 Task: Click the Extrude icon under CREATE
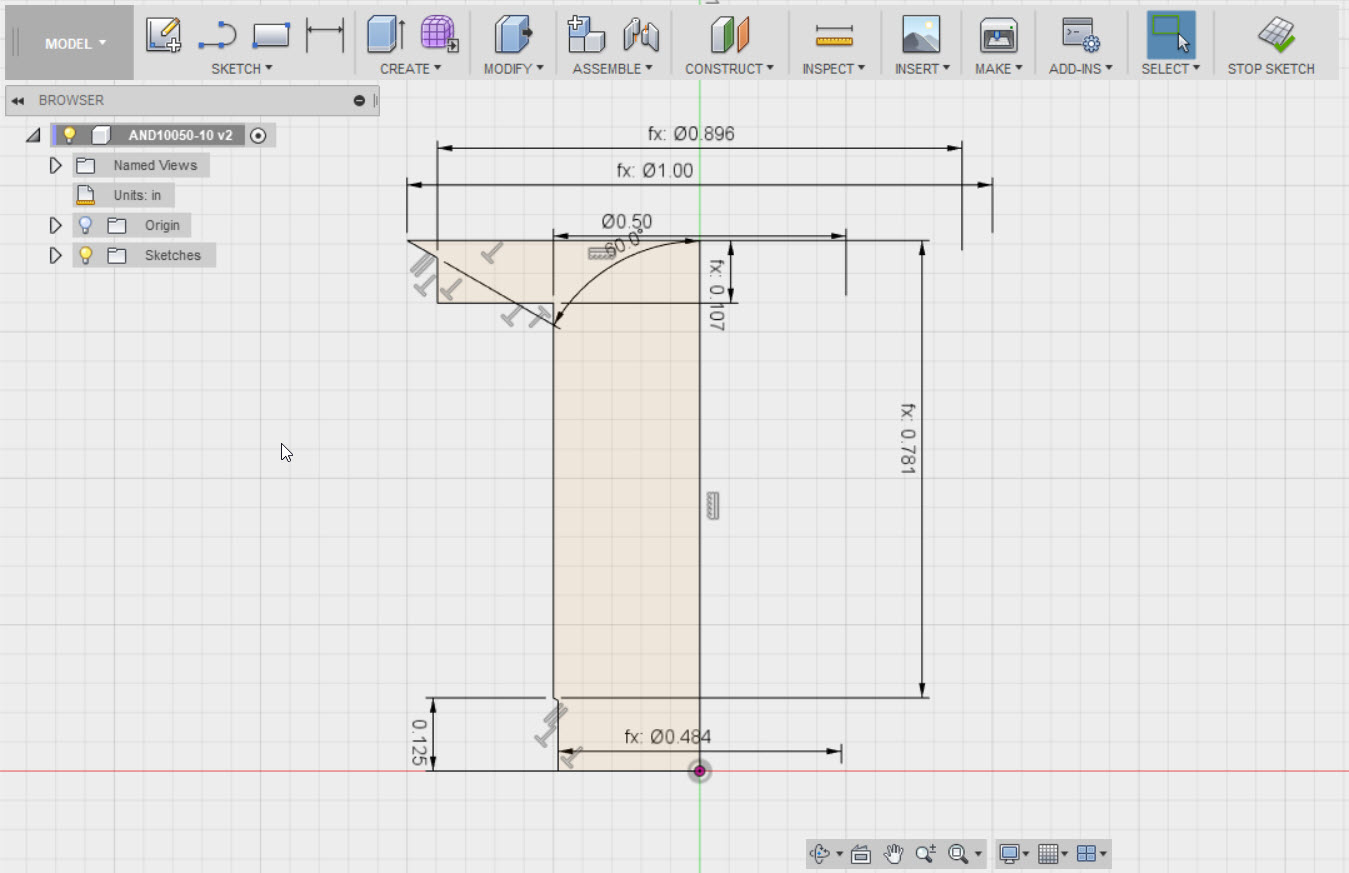tap(381, 33)
